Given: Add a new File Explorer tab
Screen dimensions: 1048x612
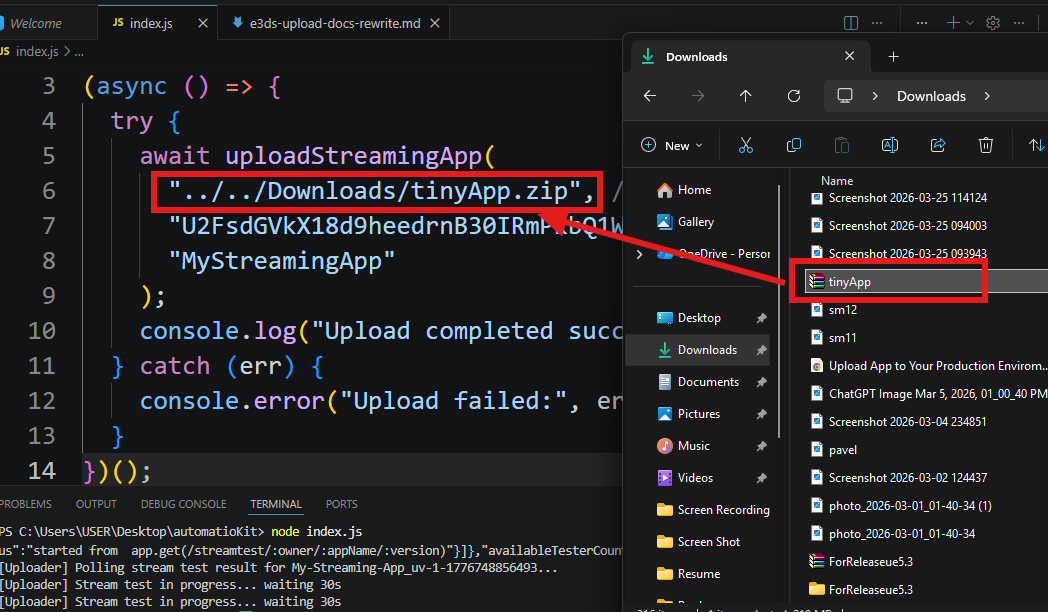Looking at the screenshot, I should click(x=894, y=57).
